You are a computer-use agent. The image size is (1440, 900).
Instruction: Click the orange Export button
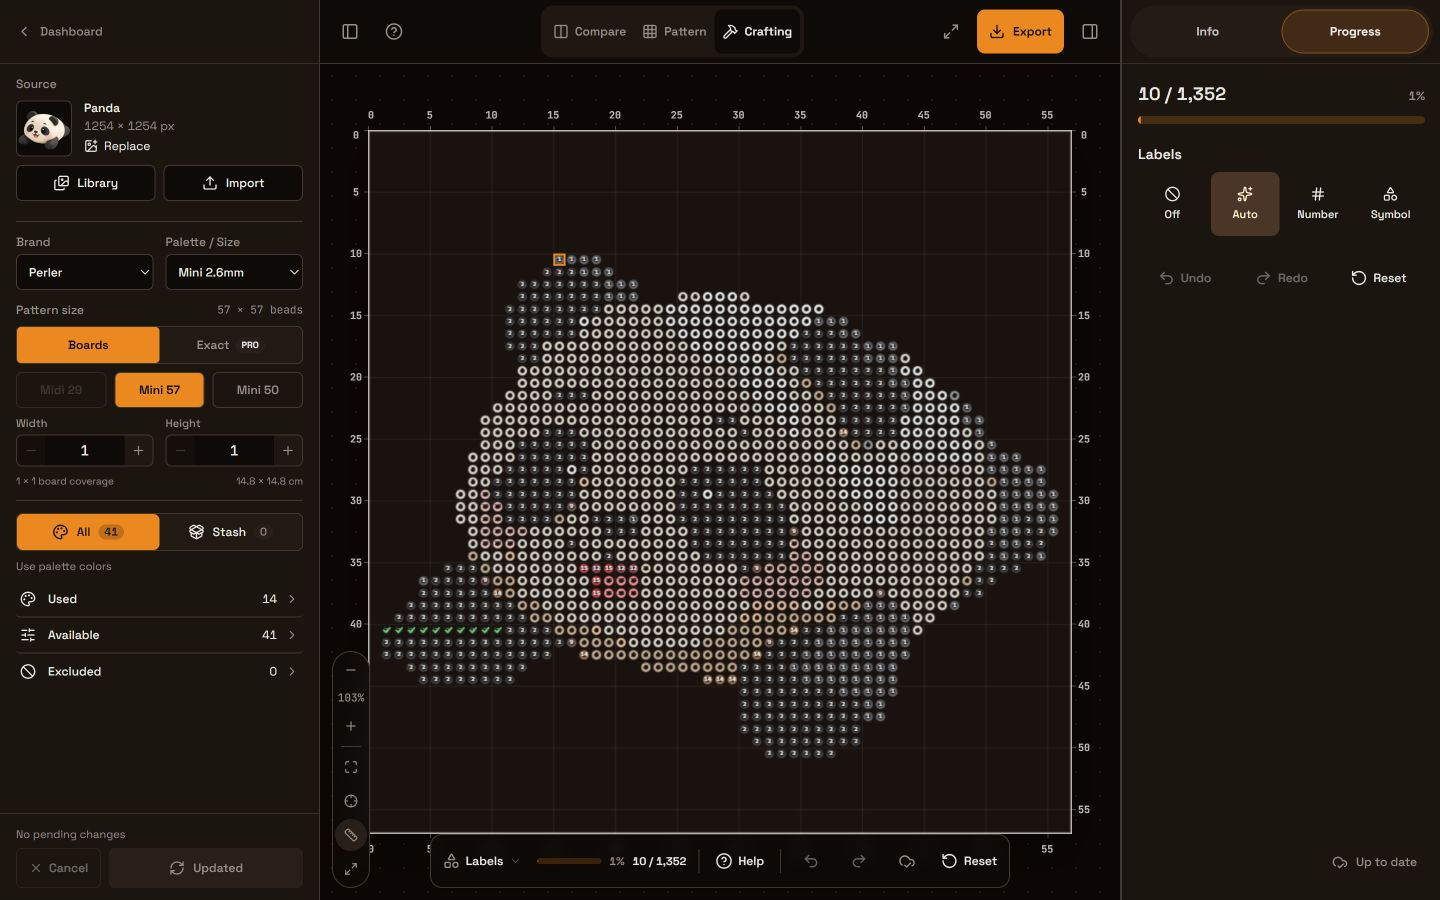click(1020, 32)
